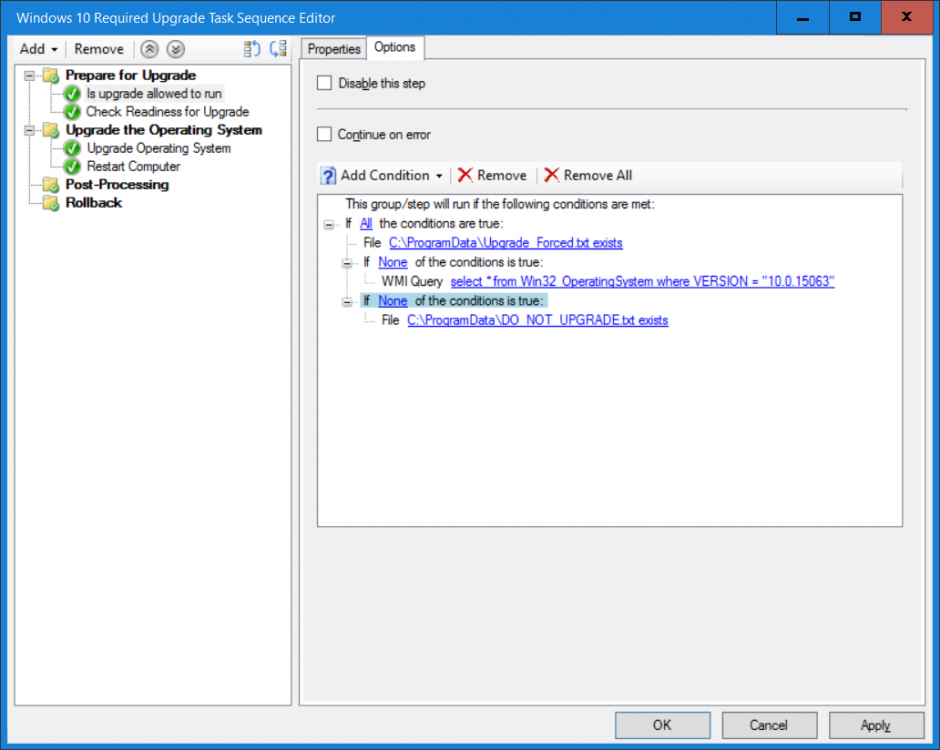Open the WMI Query select statement link
Screen dimensions: 940x750
point(643,281)
